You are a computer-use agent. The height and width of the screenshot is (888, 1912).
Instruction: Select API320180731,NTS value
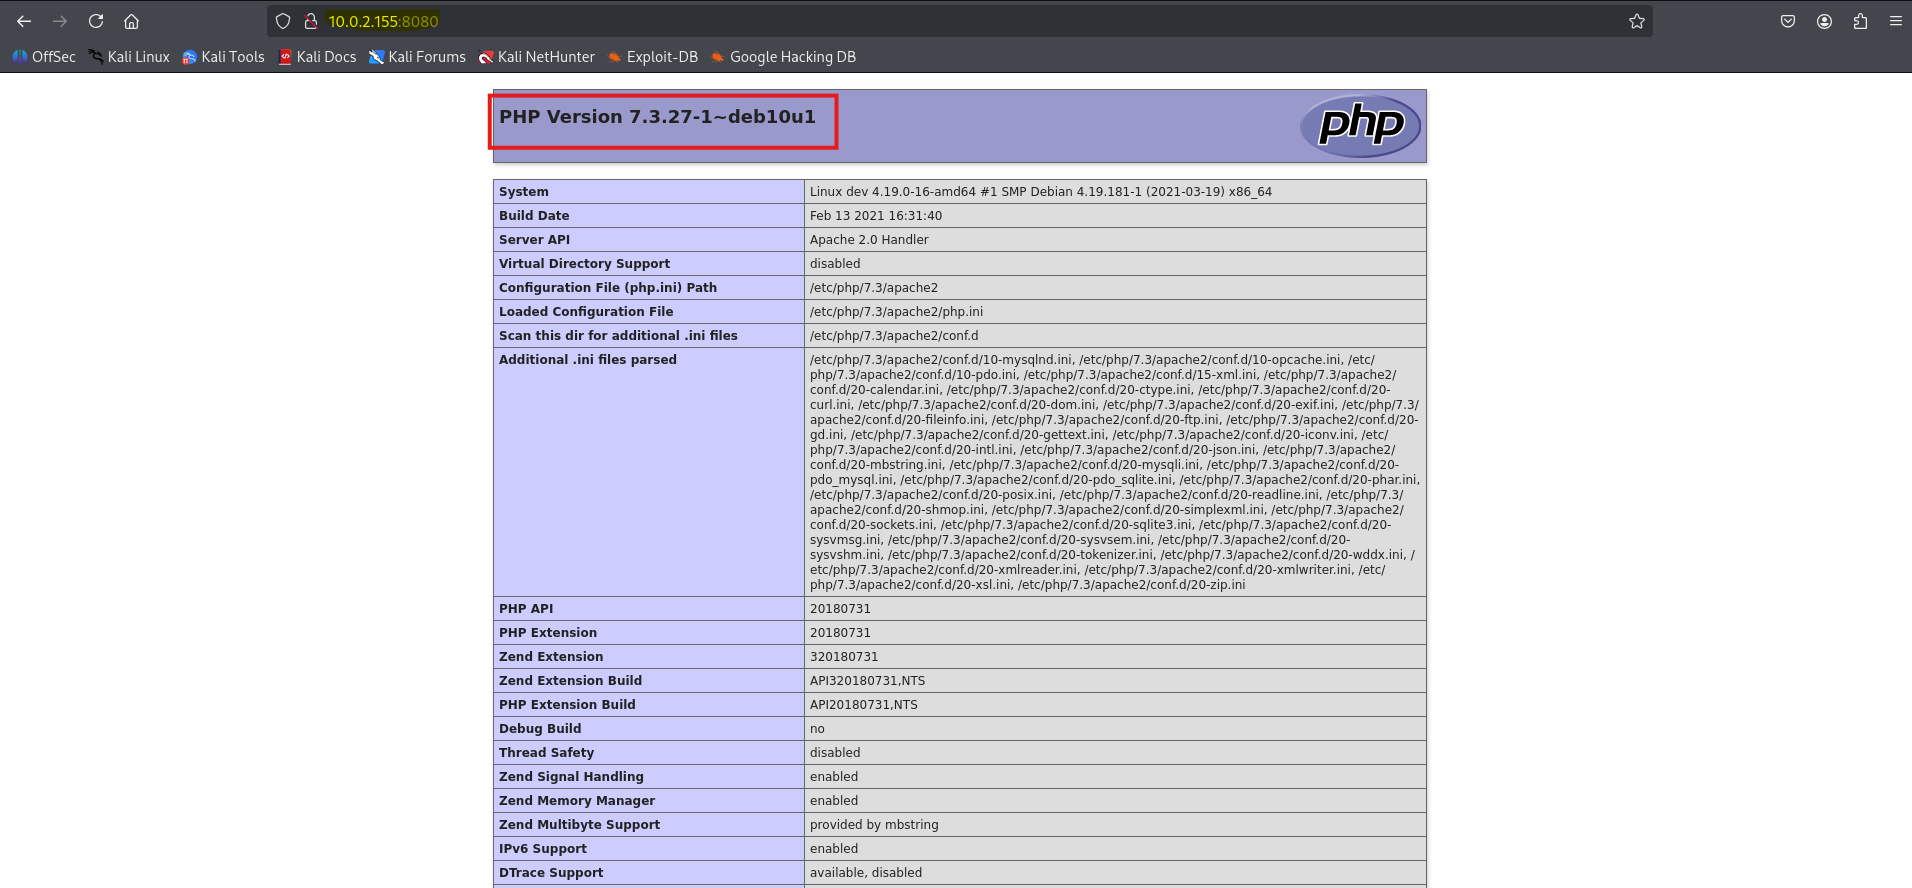[x=867, y=681]
